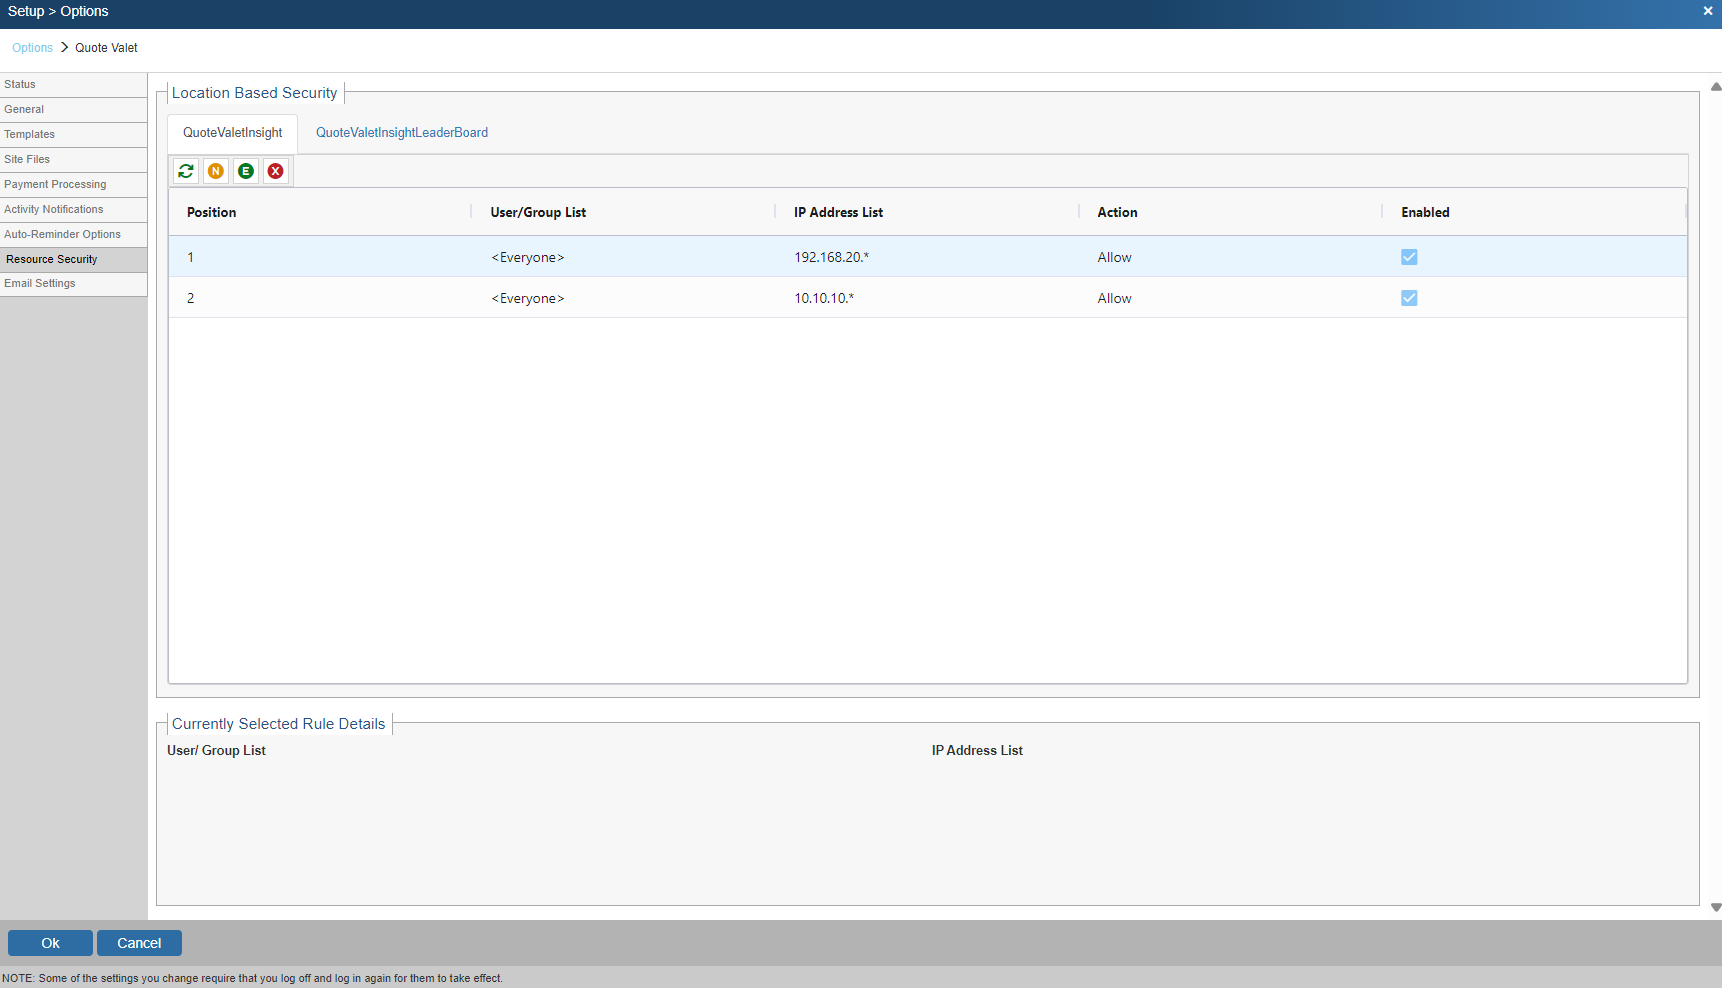Open Payment Processing in the sidebar

(55, 184)
